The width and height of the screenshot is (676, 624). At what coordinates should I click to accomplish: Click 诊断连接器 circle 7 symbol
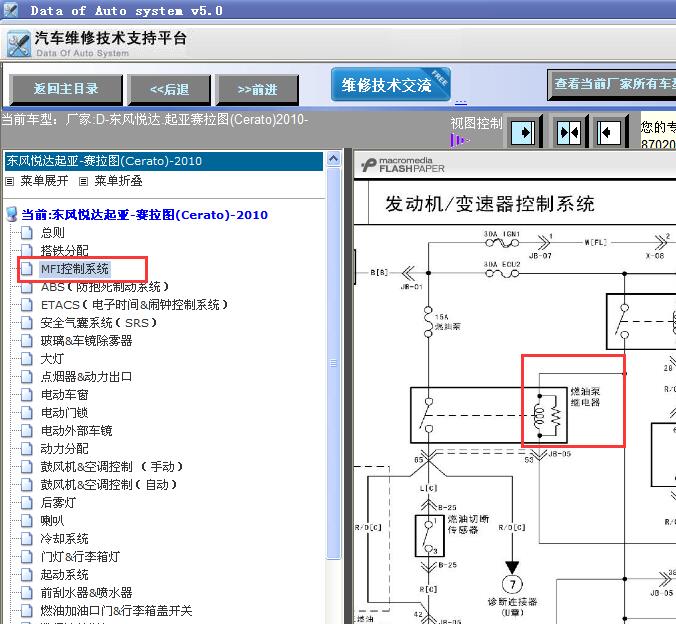tap(512, 584)
